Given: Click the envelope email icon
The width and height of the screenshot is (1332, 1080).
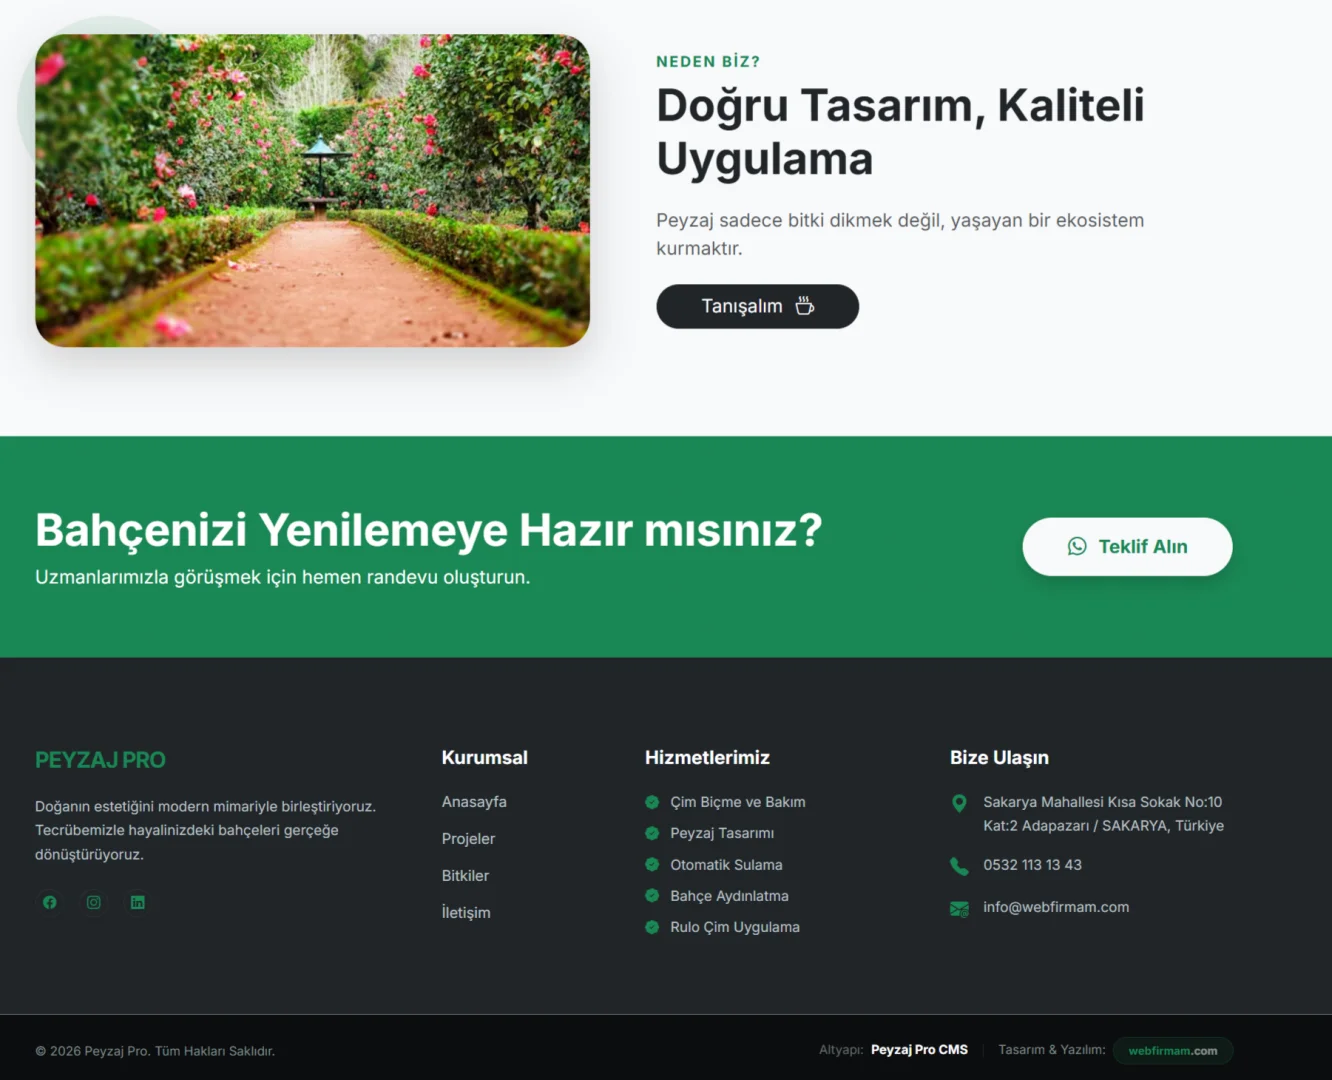Looking at the screenshot, I should click(x=959, y=908).
